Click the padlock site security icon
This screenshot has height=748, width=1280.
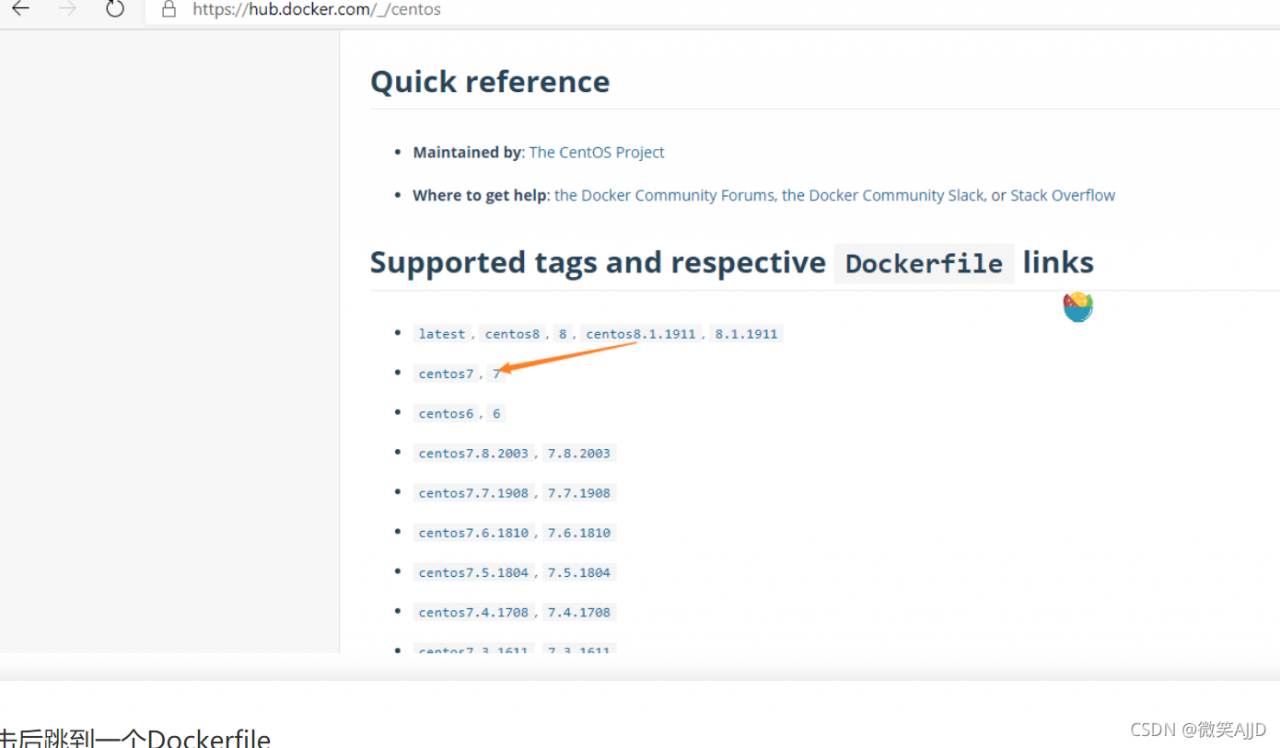click(x=169, y=9)
